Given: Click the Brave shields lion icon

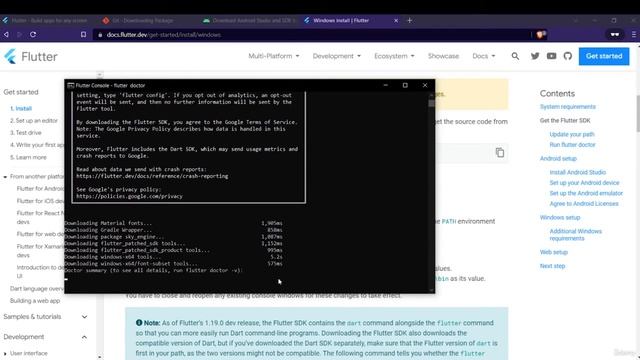Looking at the screenshot, I should click(541, 35).
